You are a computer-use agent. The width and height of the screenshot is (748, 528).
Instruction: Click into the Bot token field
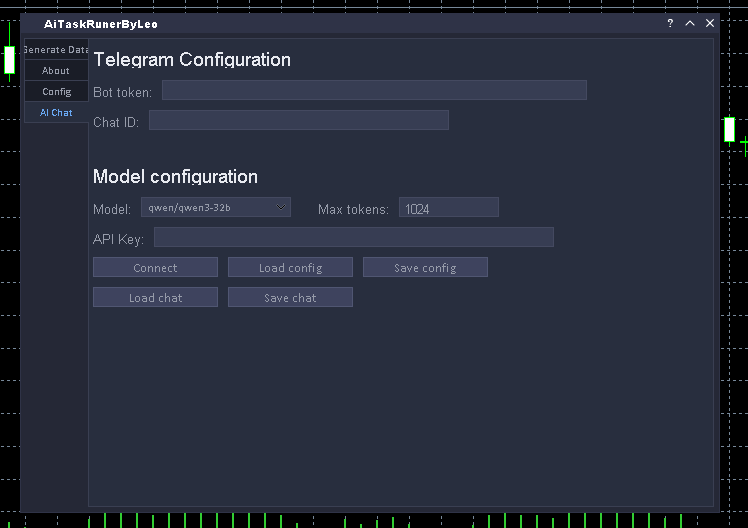click(x=374, y=91)
